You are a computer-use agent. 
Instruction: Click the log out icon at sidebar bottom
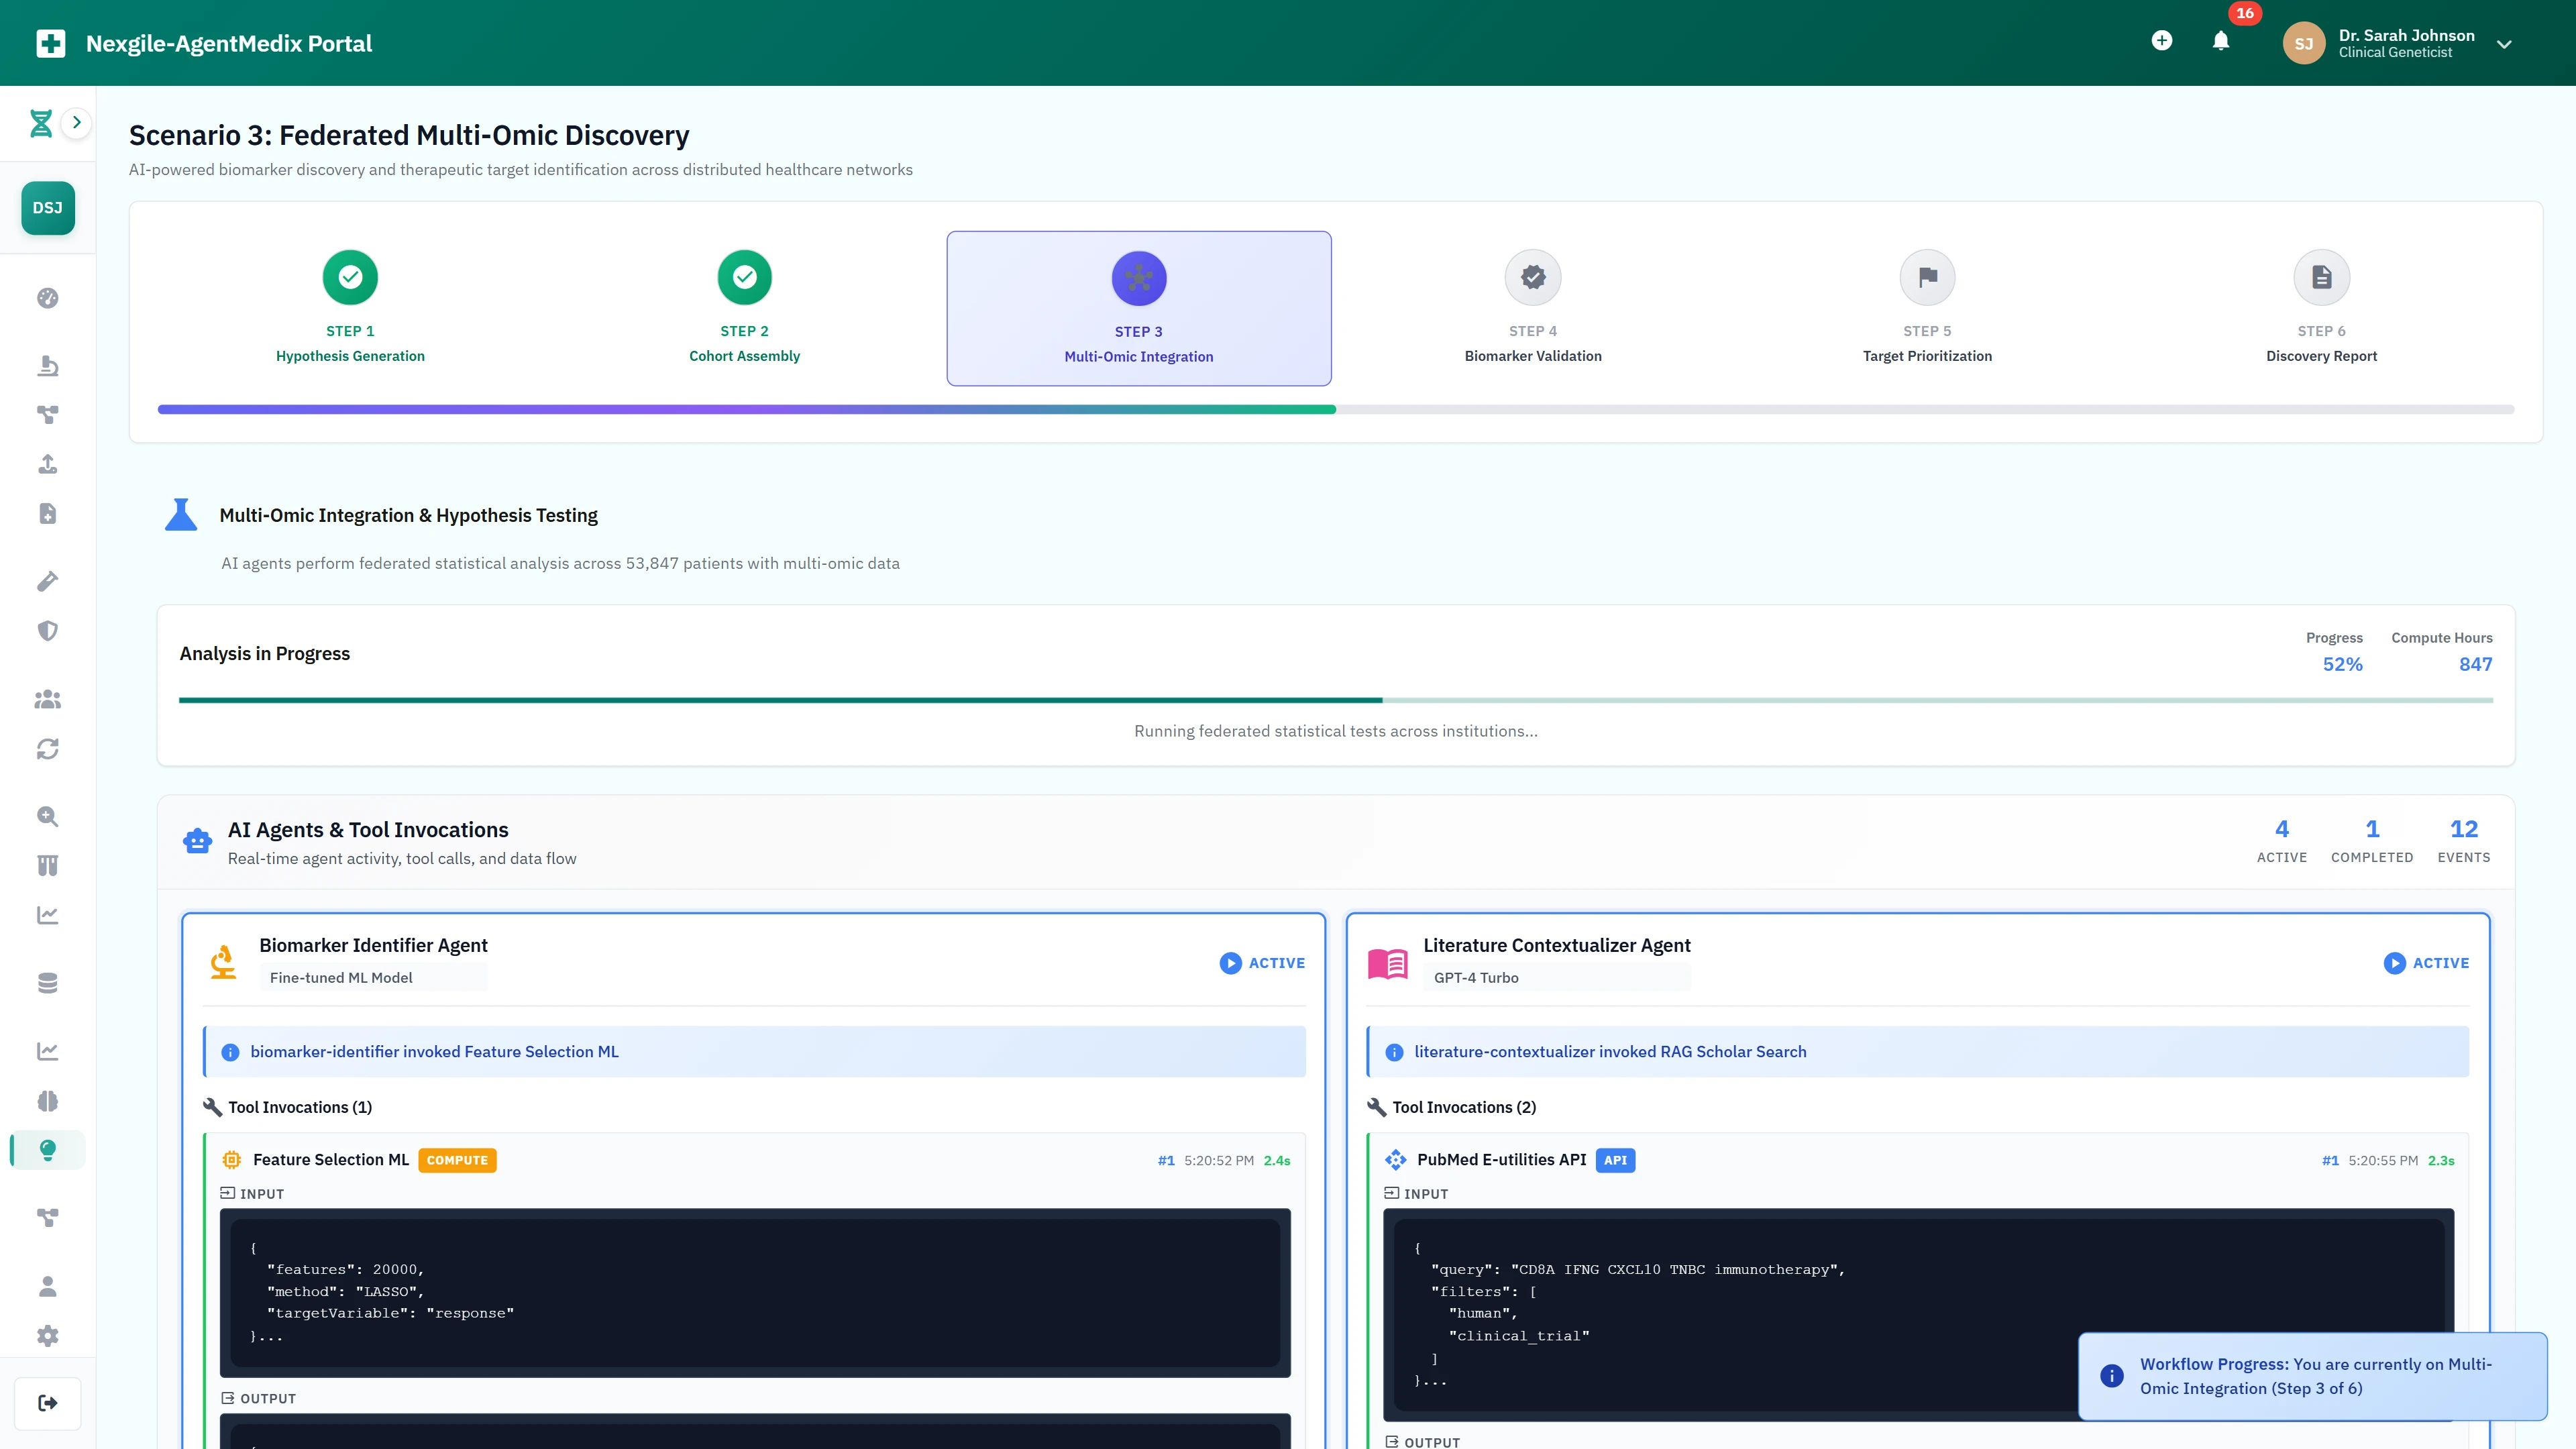click(47, 1402)
